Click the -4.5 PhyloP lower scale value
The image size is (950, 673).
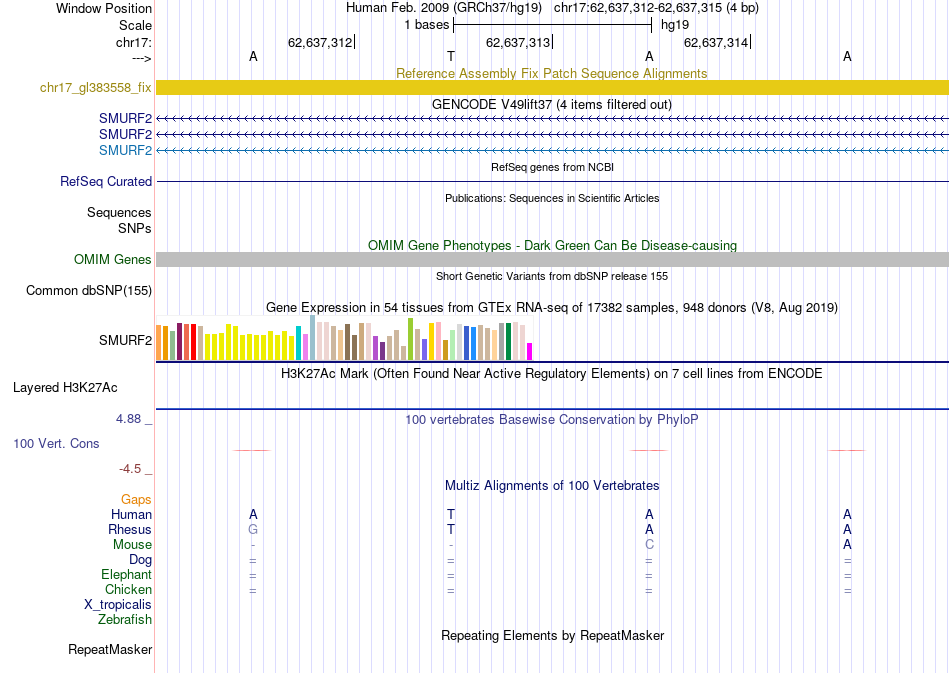(130, 469)
